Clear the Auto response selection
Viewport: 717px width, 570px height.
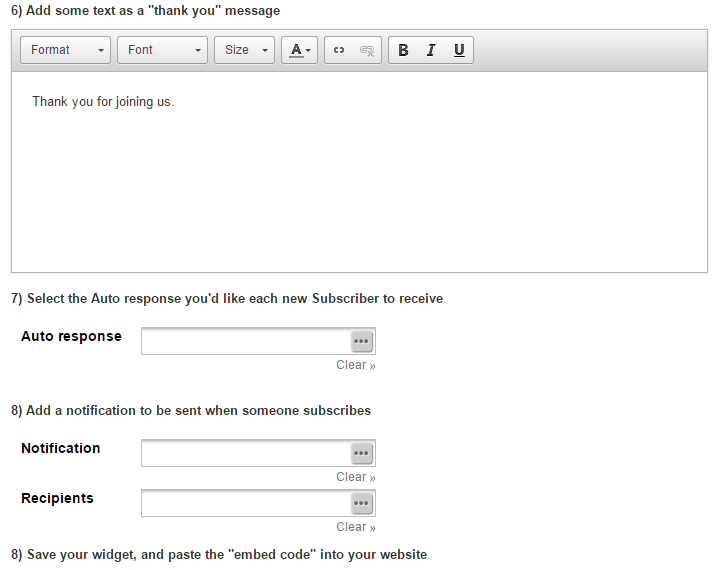(355, 365)
